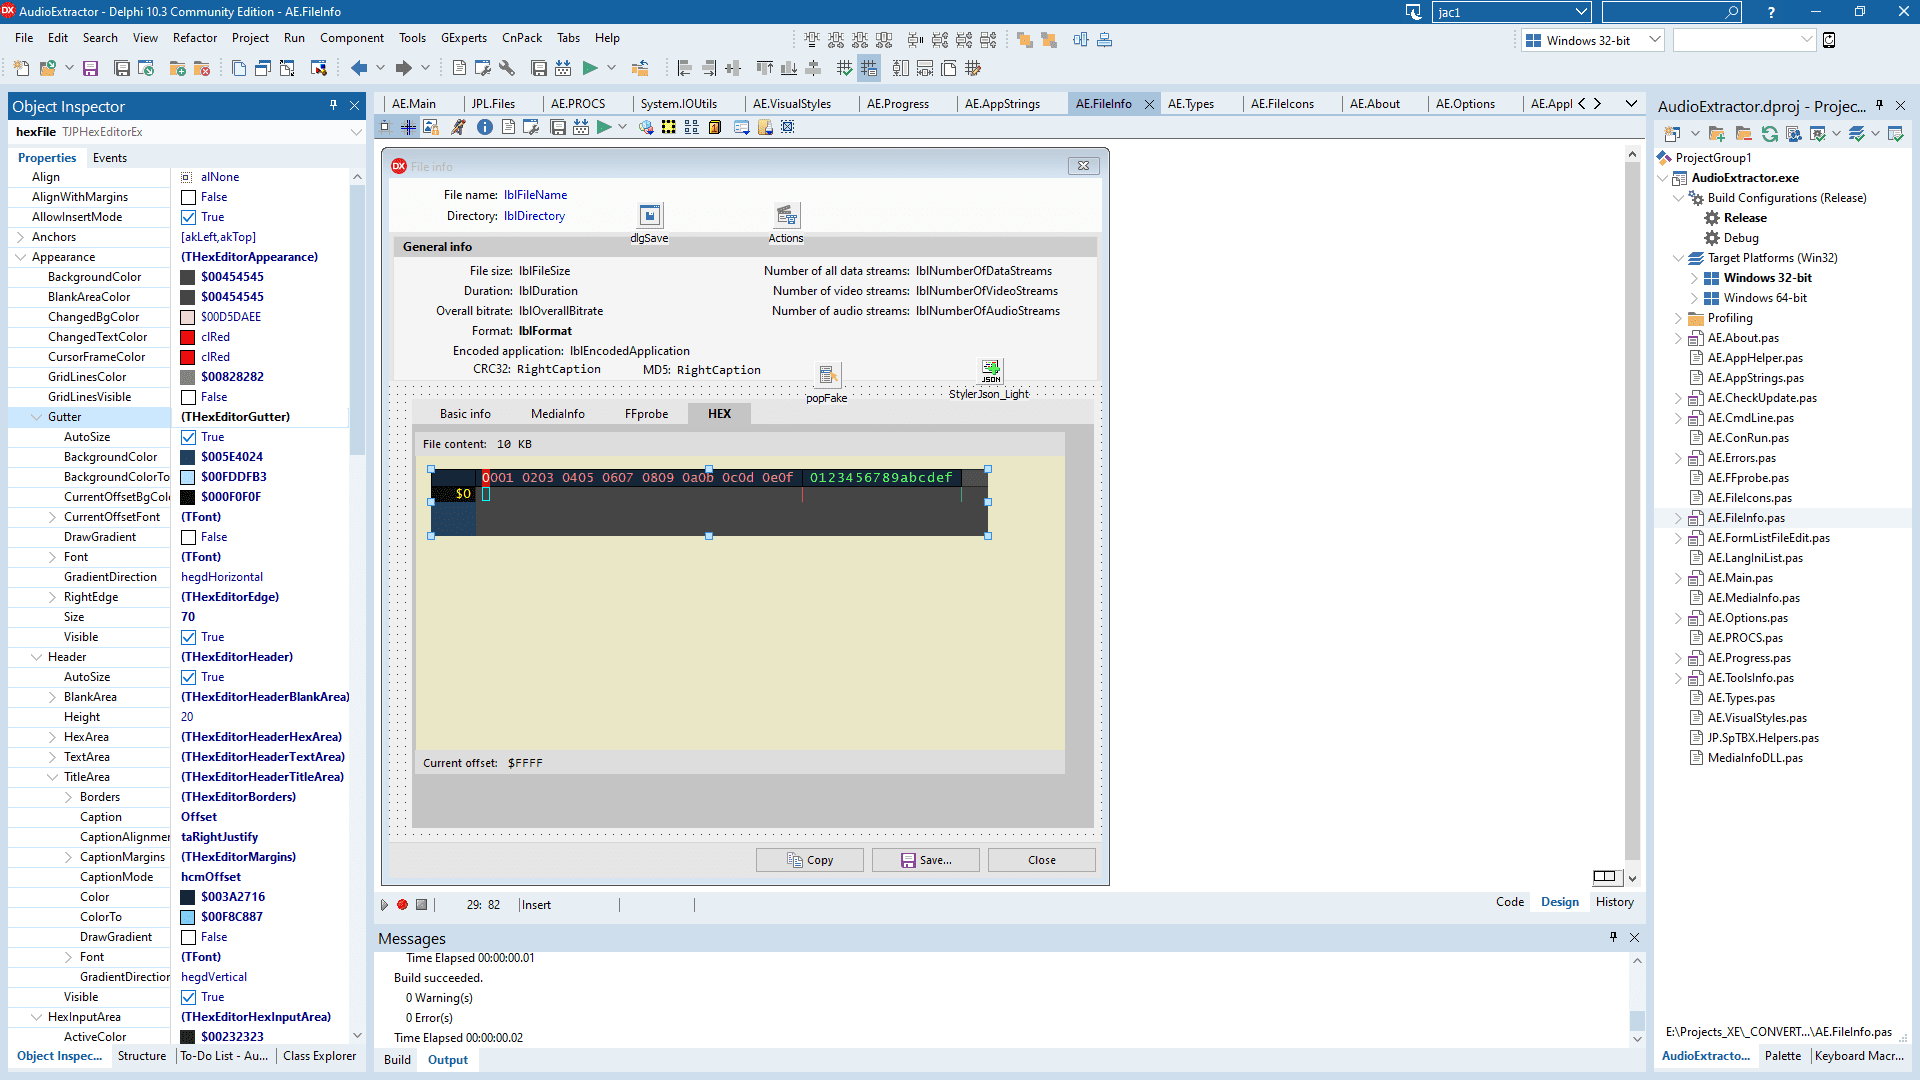This screenshot has width=1920, height=1080.
Task: Click the popFake popup component icon
Action: pos(828,375)
